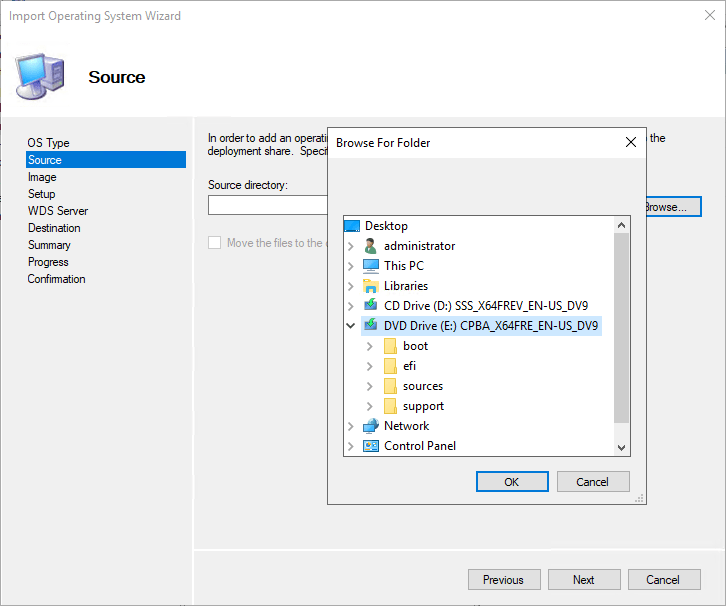The width and height of the screenshot is (726, 606).
Task: Click the folder tree scroll down arrow
Action: point(622,448)
